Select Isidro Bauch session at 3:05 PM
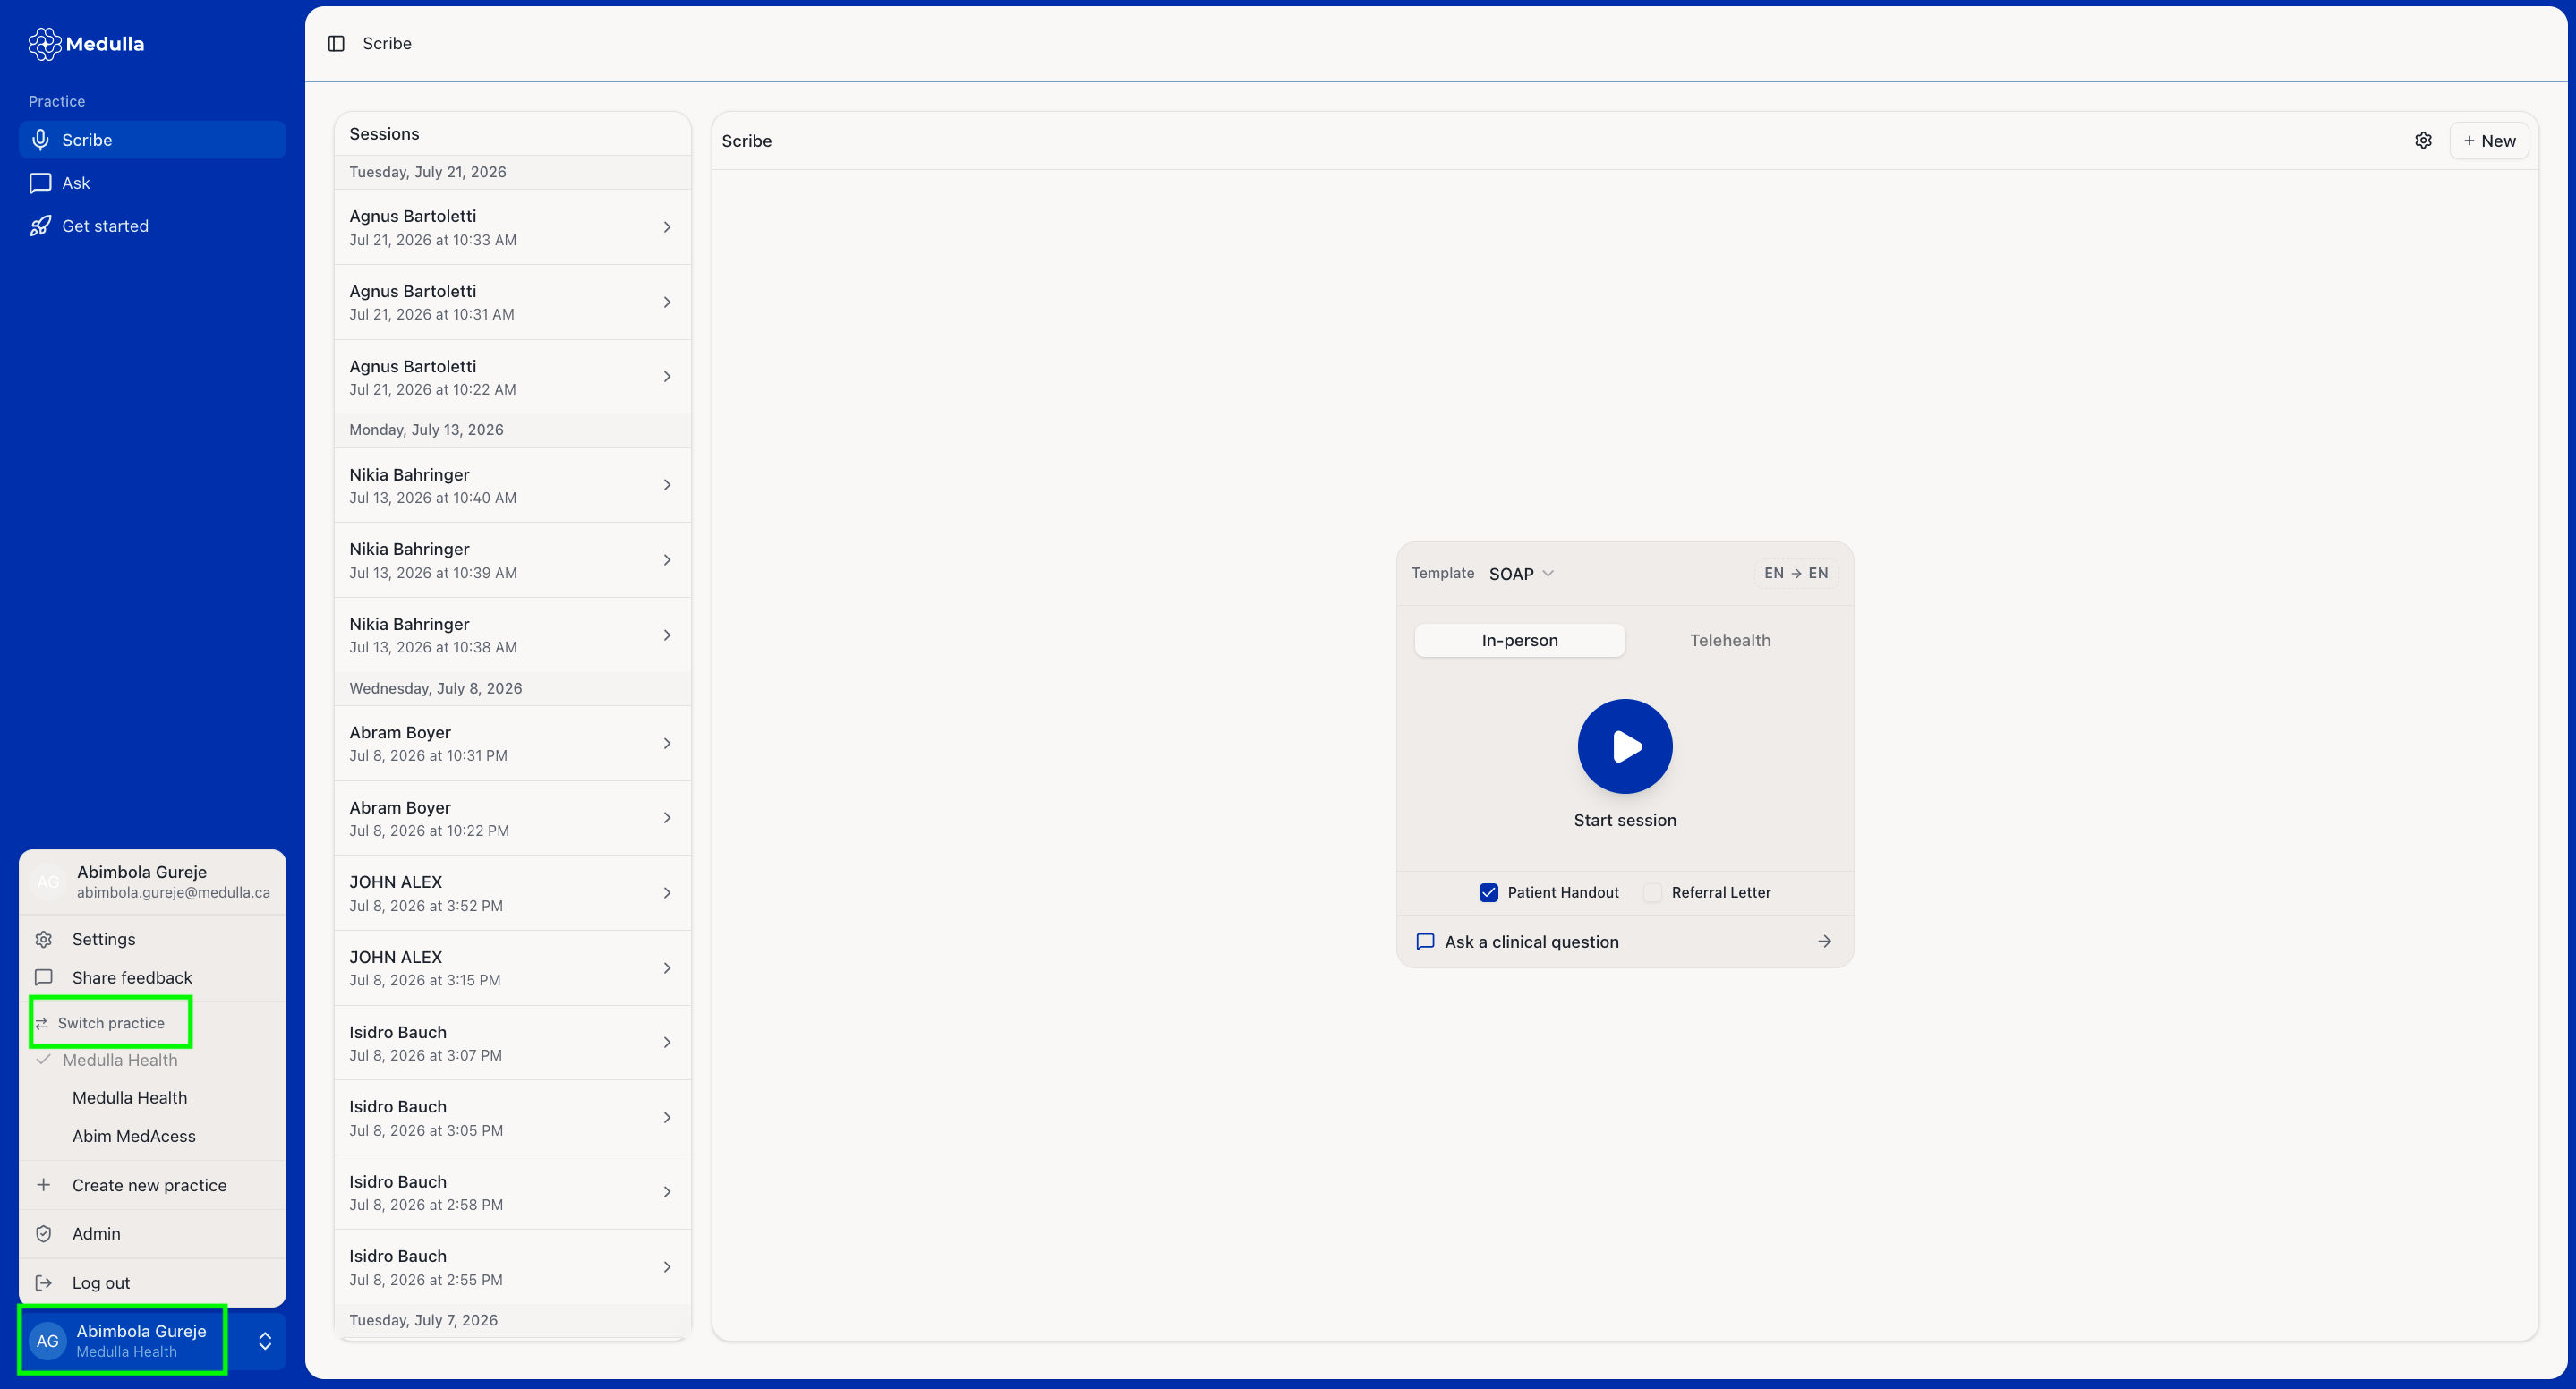 [512, 1117]
